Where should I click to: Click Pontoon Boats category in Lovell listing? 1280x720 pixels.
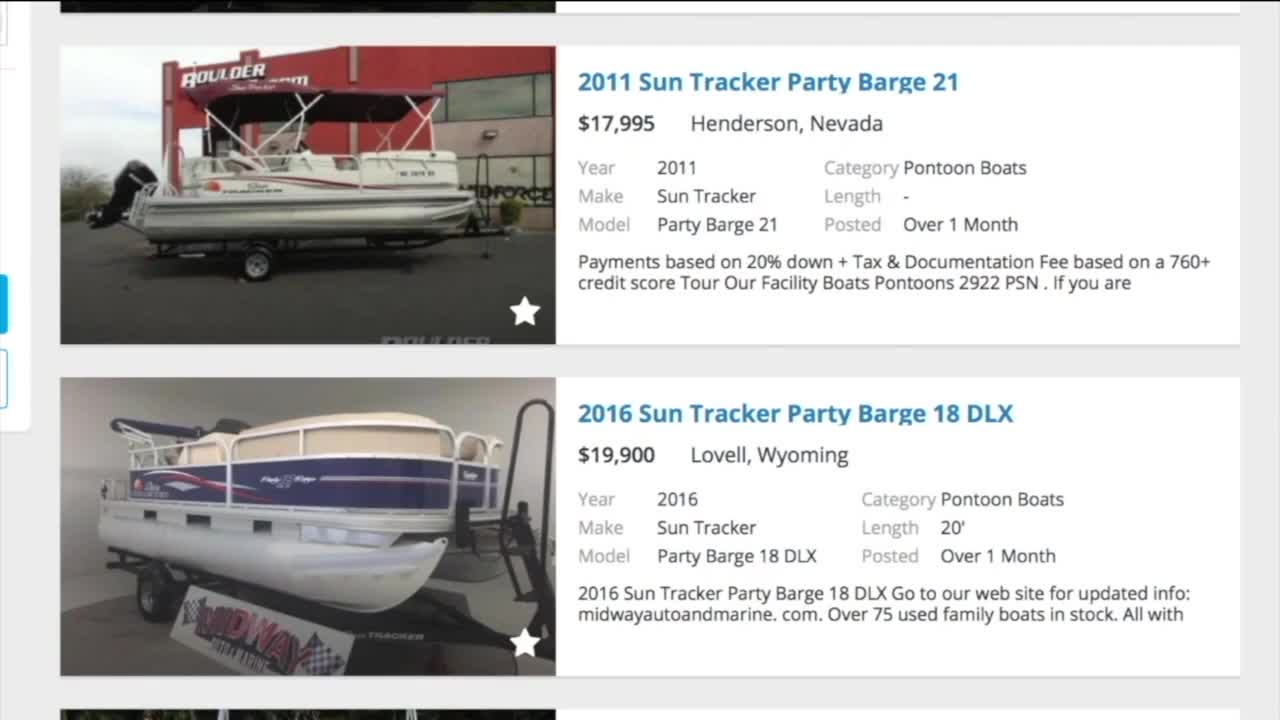(1002, 499)
